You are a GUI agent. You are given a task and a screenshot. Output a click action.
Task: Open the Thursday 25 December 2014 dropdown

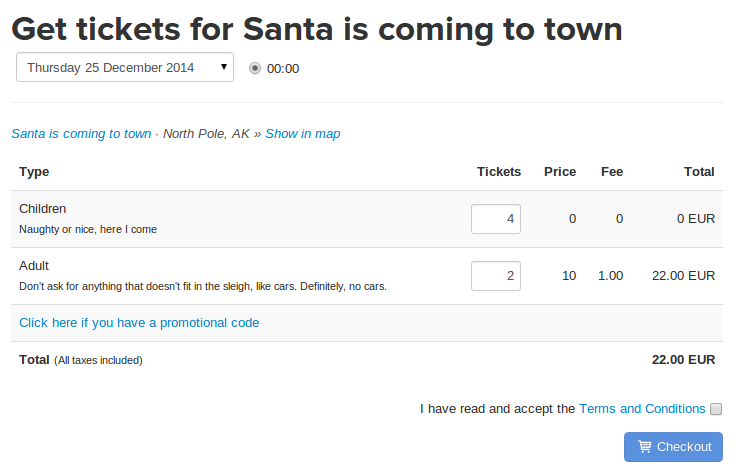(124, 68)
